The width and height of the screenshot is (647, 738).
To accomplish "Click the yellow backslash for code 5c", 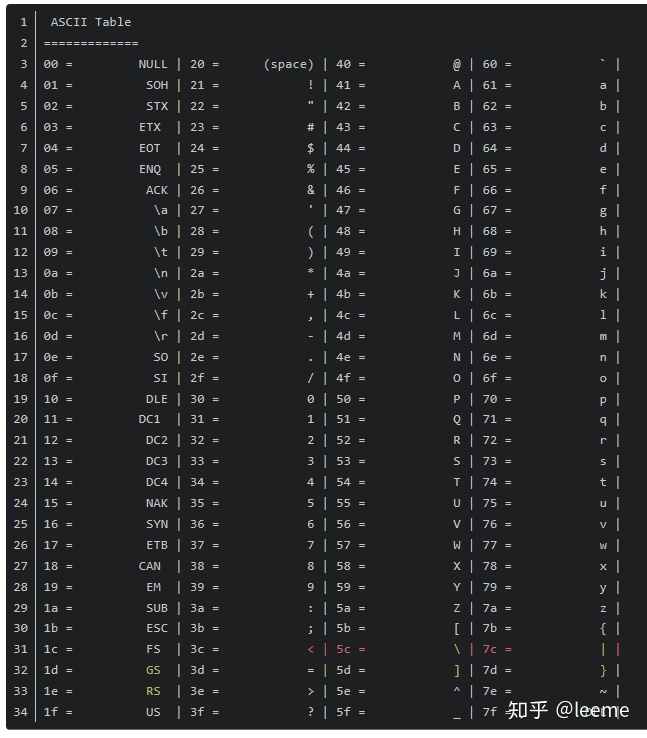I will [x=457, y=649].
